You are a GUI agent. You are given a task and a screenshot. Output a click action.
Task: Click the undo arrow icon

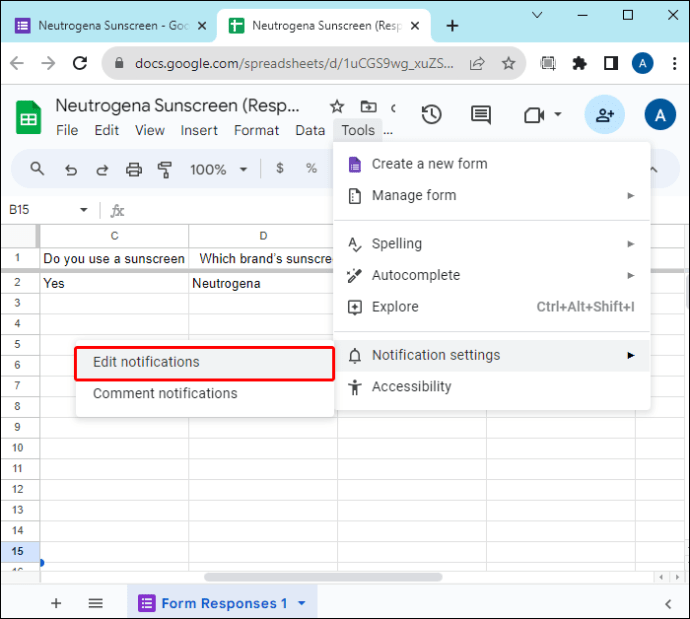click(71, 169)
